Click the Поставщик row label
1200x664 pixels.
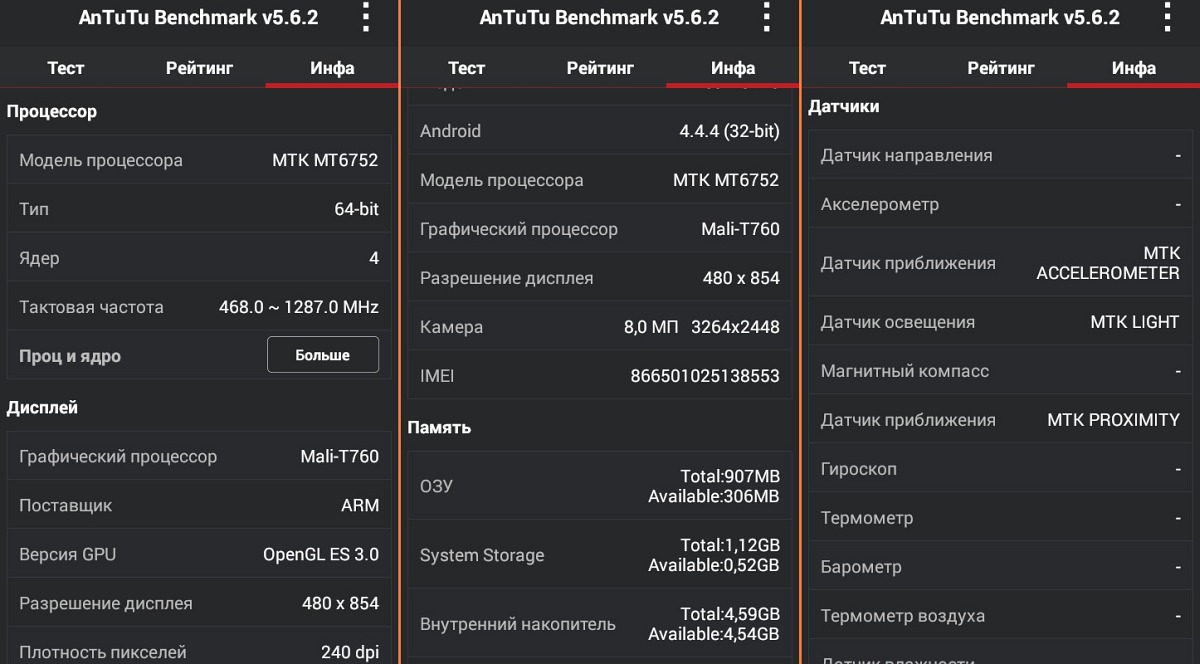click(65, 505)
